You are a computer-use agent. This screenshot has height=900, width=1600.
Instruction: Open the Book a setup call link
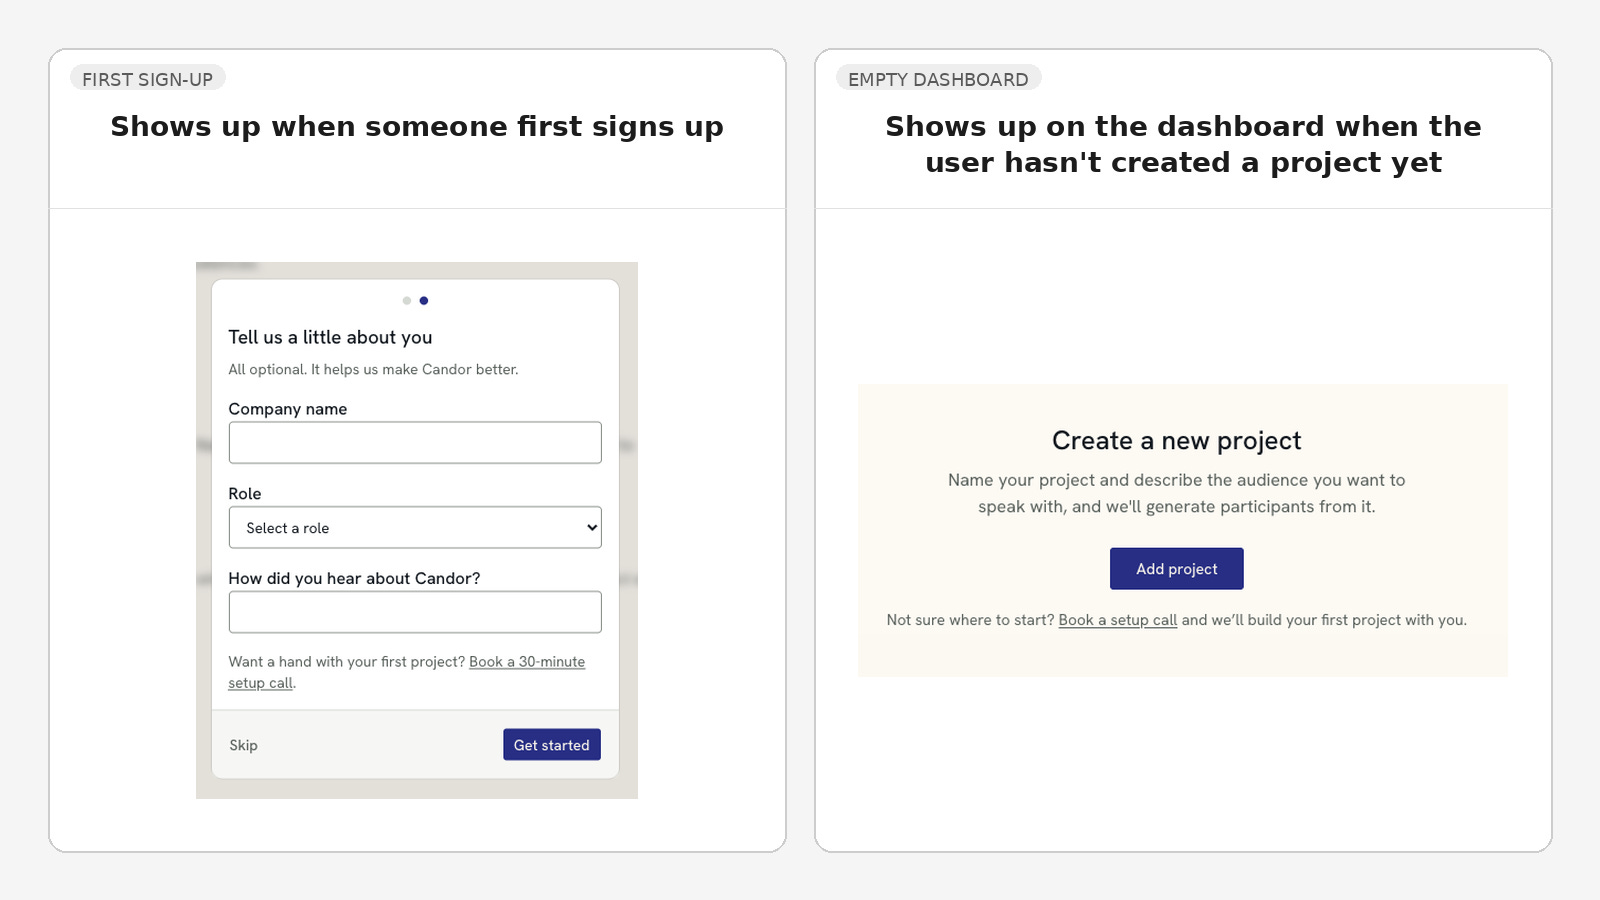(x=1118, y=620)
